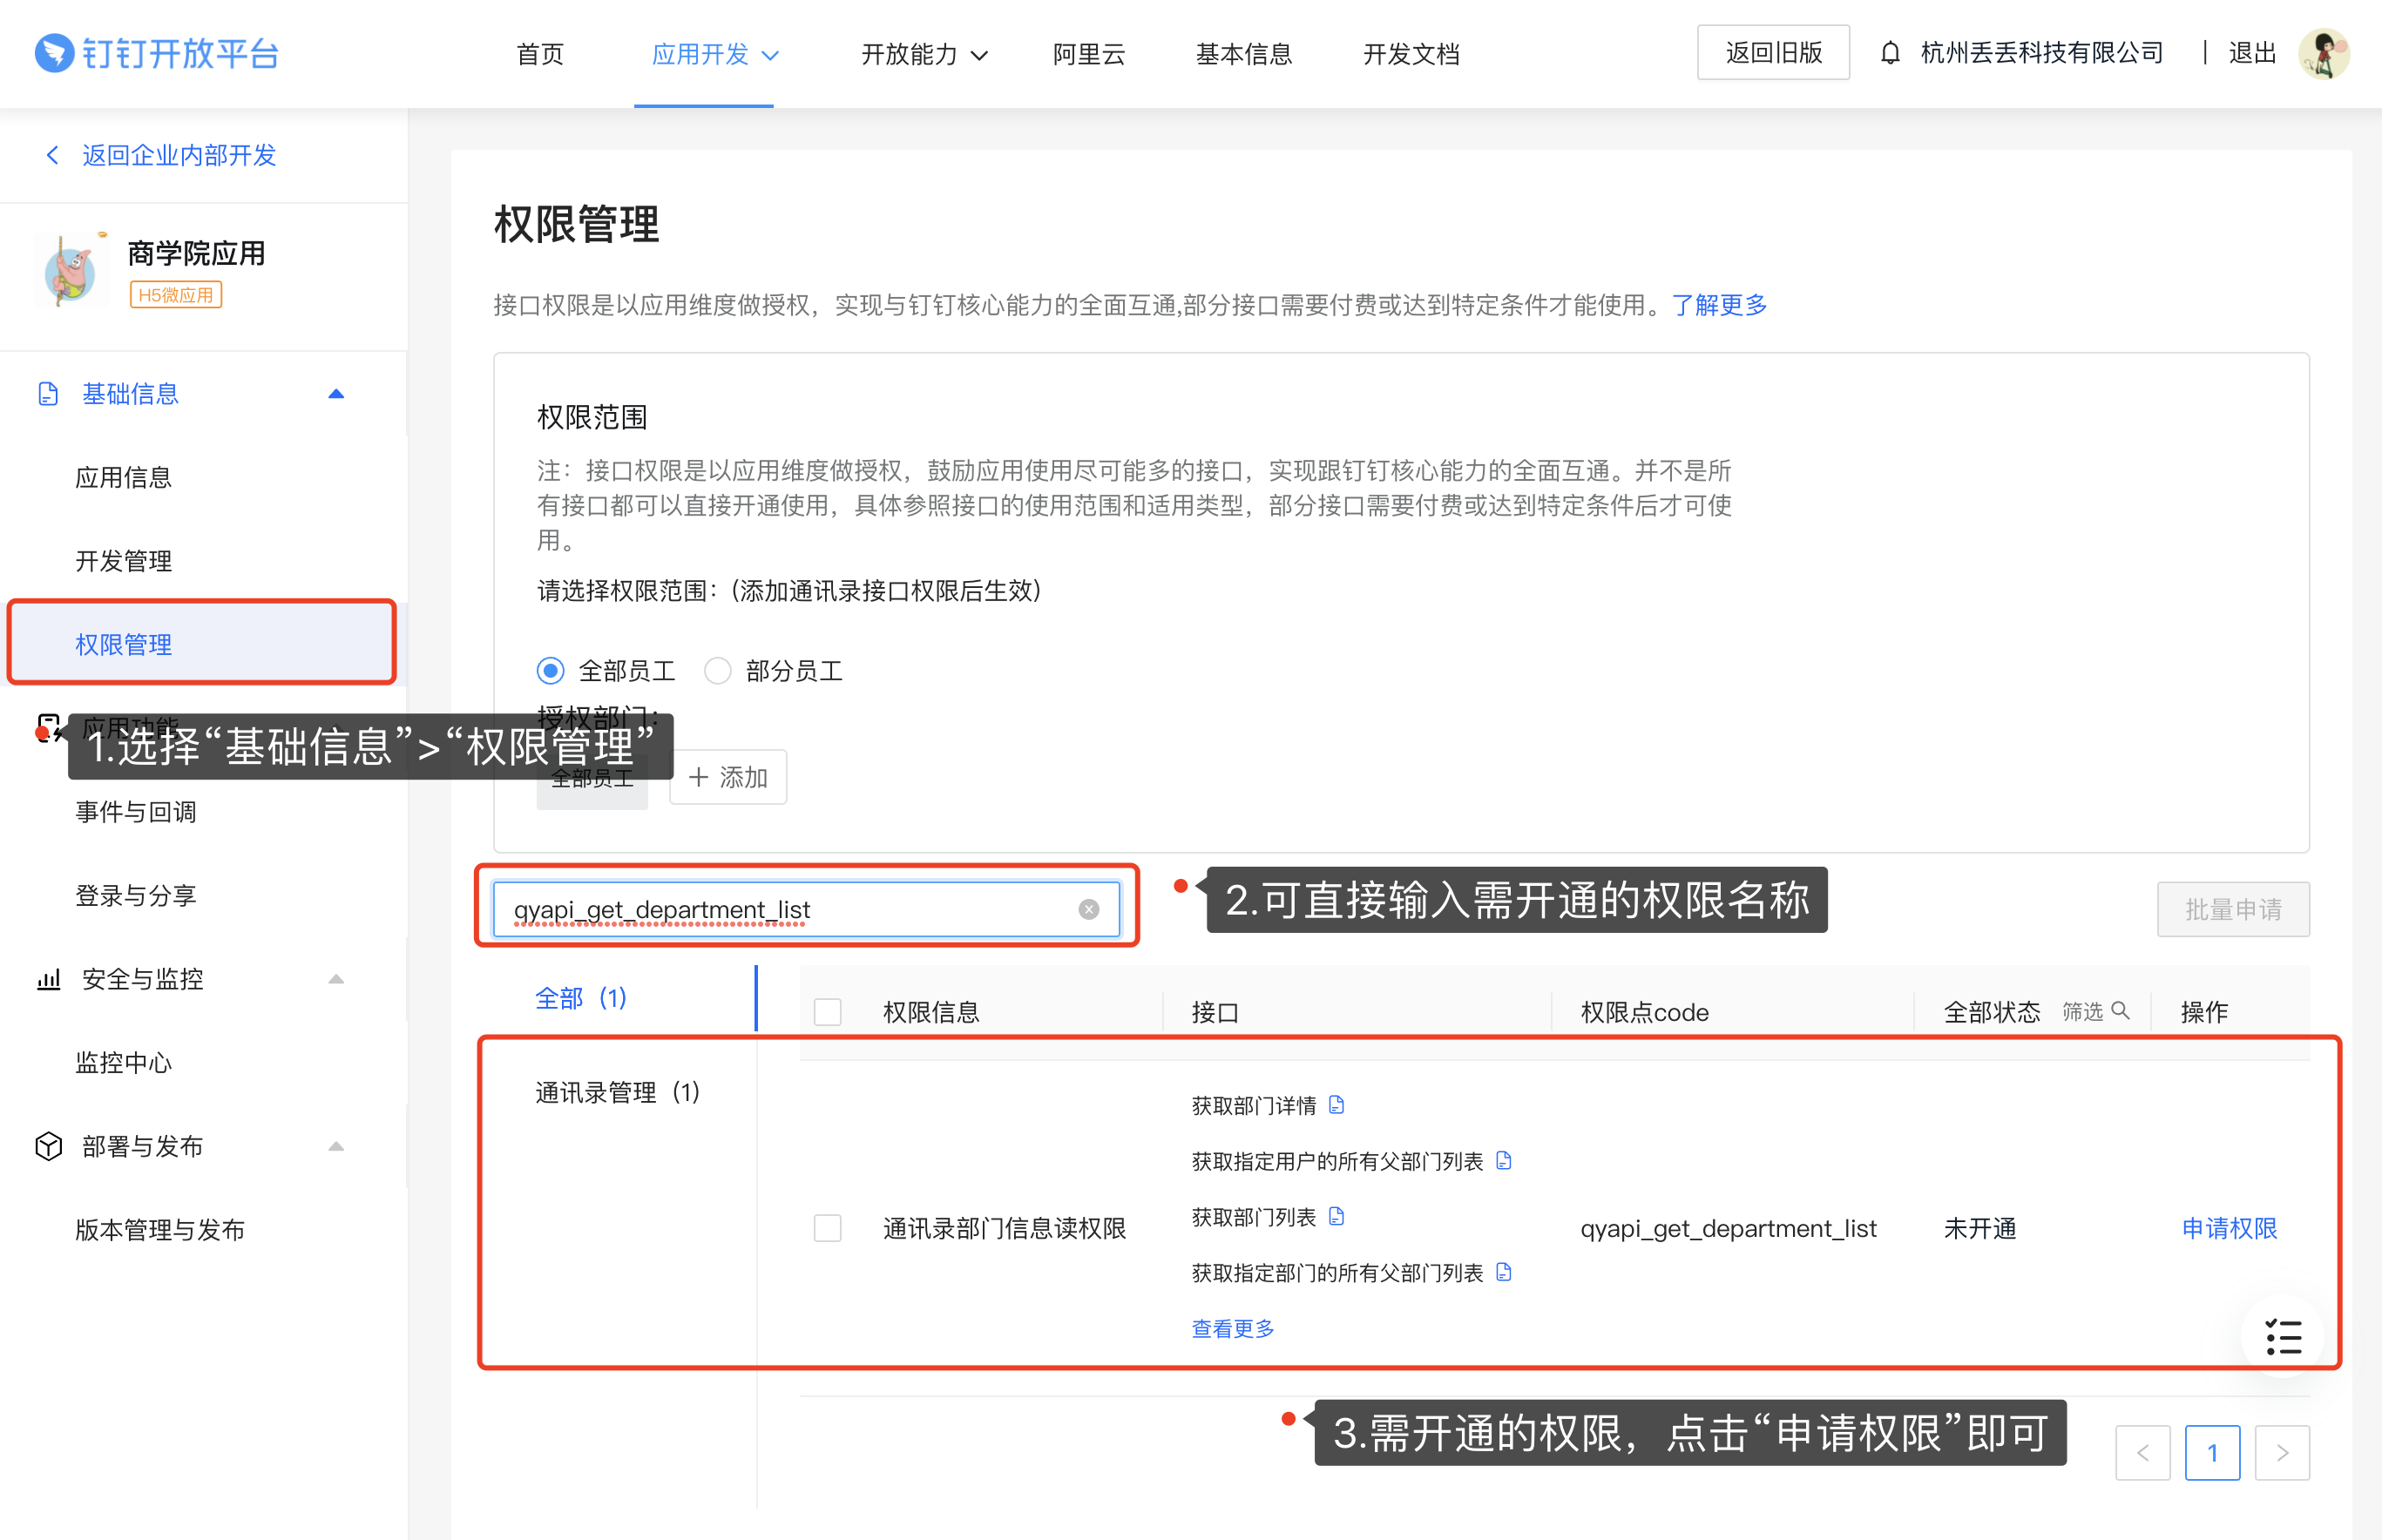Open doc icon next to 获取指定用户的所有父部门列表
Viewport: 2382px width, 1540px height.
click(x=1503, y=1160)
